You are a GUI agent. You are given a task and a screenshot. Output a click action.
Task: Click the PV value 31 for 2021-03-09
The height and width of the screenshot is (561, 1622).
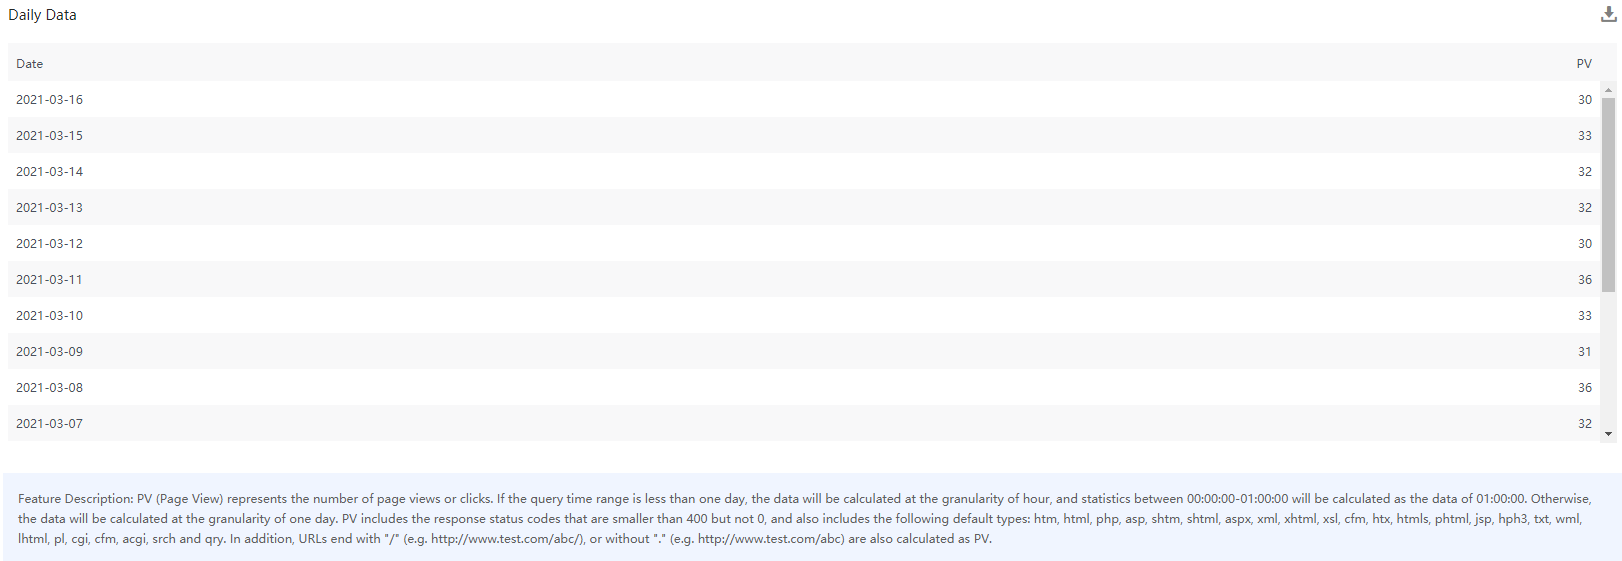[1585, 352]
